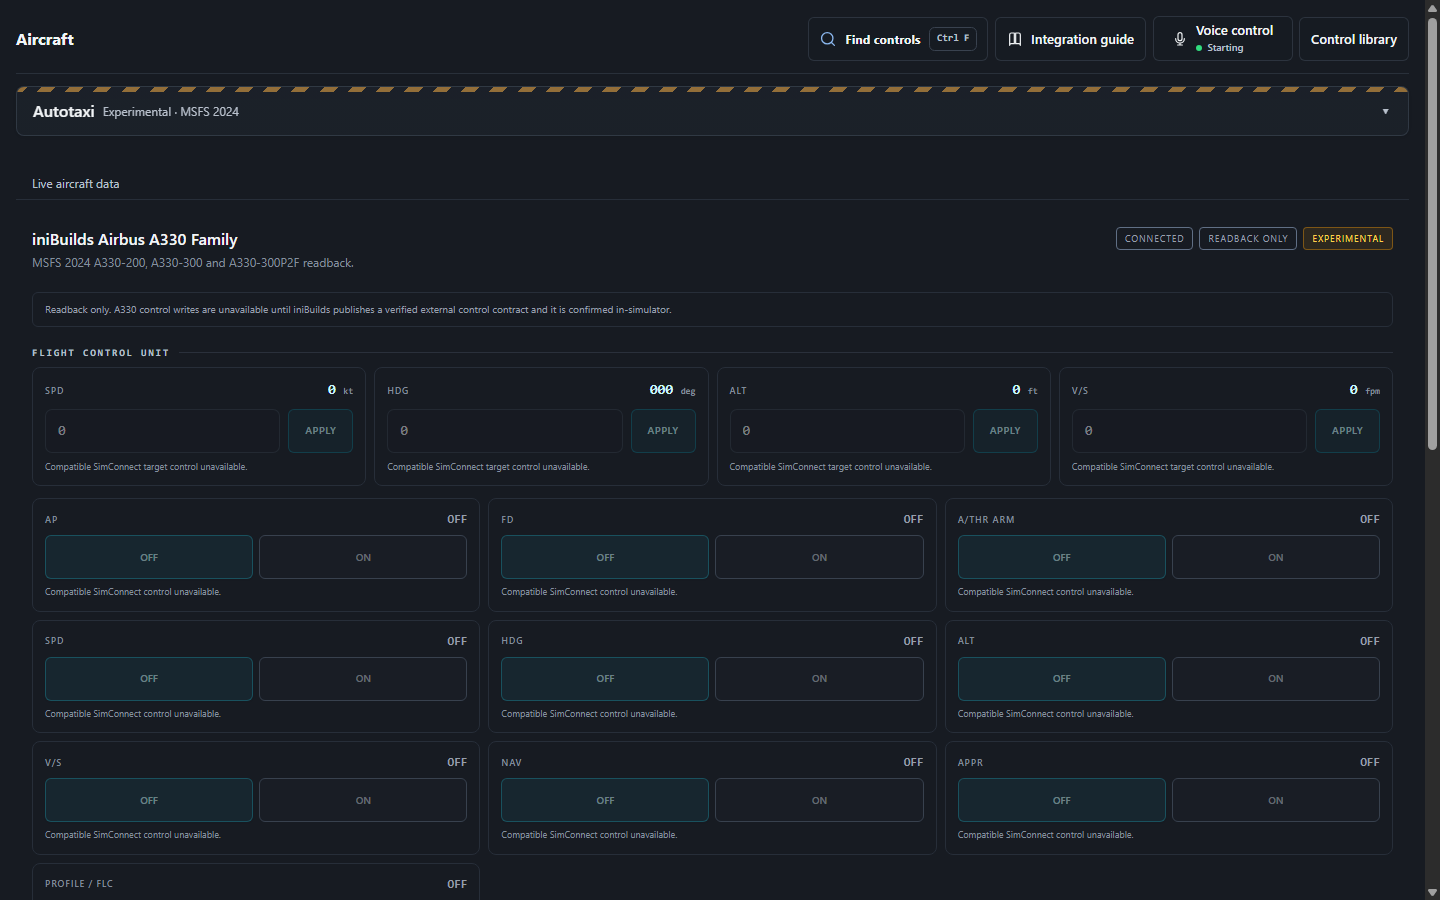
Task: Click the iniBuilds Airbus A330 Family heading
Action: point(135,240)
